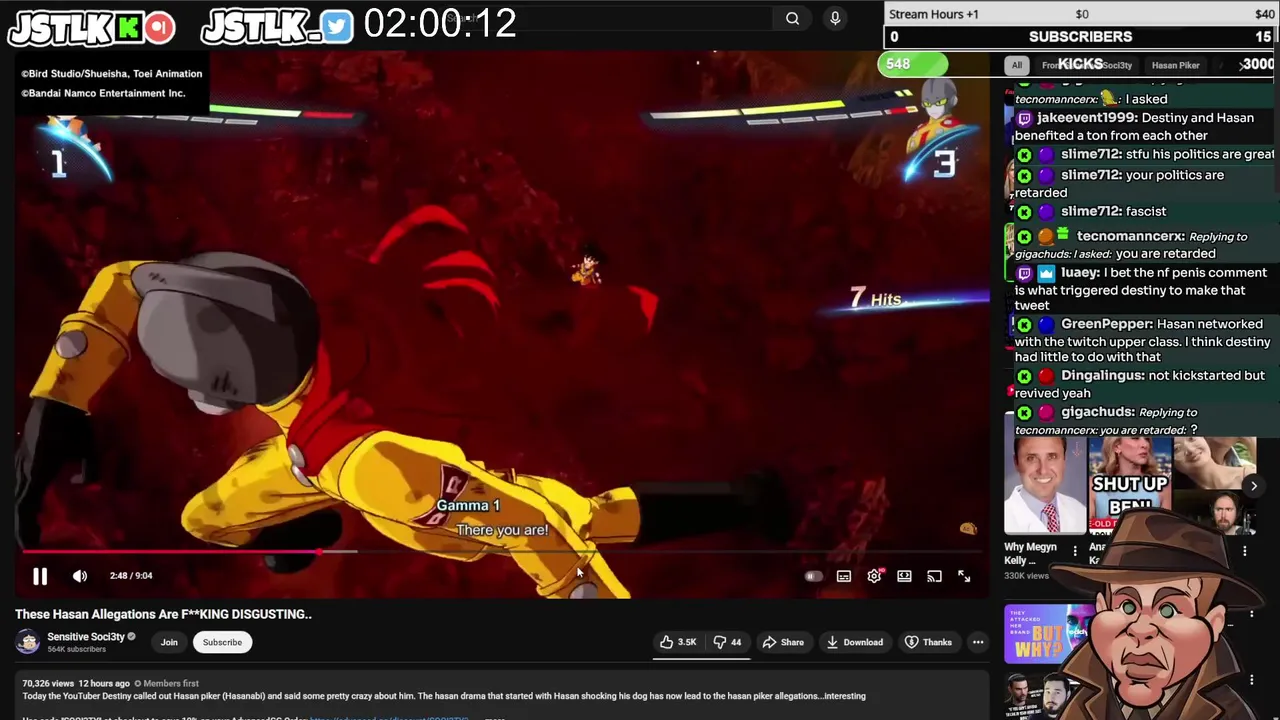Viewport: 1280px width, 720px height.
Task: Open options for the BUT WHY video
Action: tap(1251, 613)
